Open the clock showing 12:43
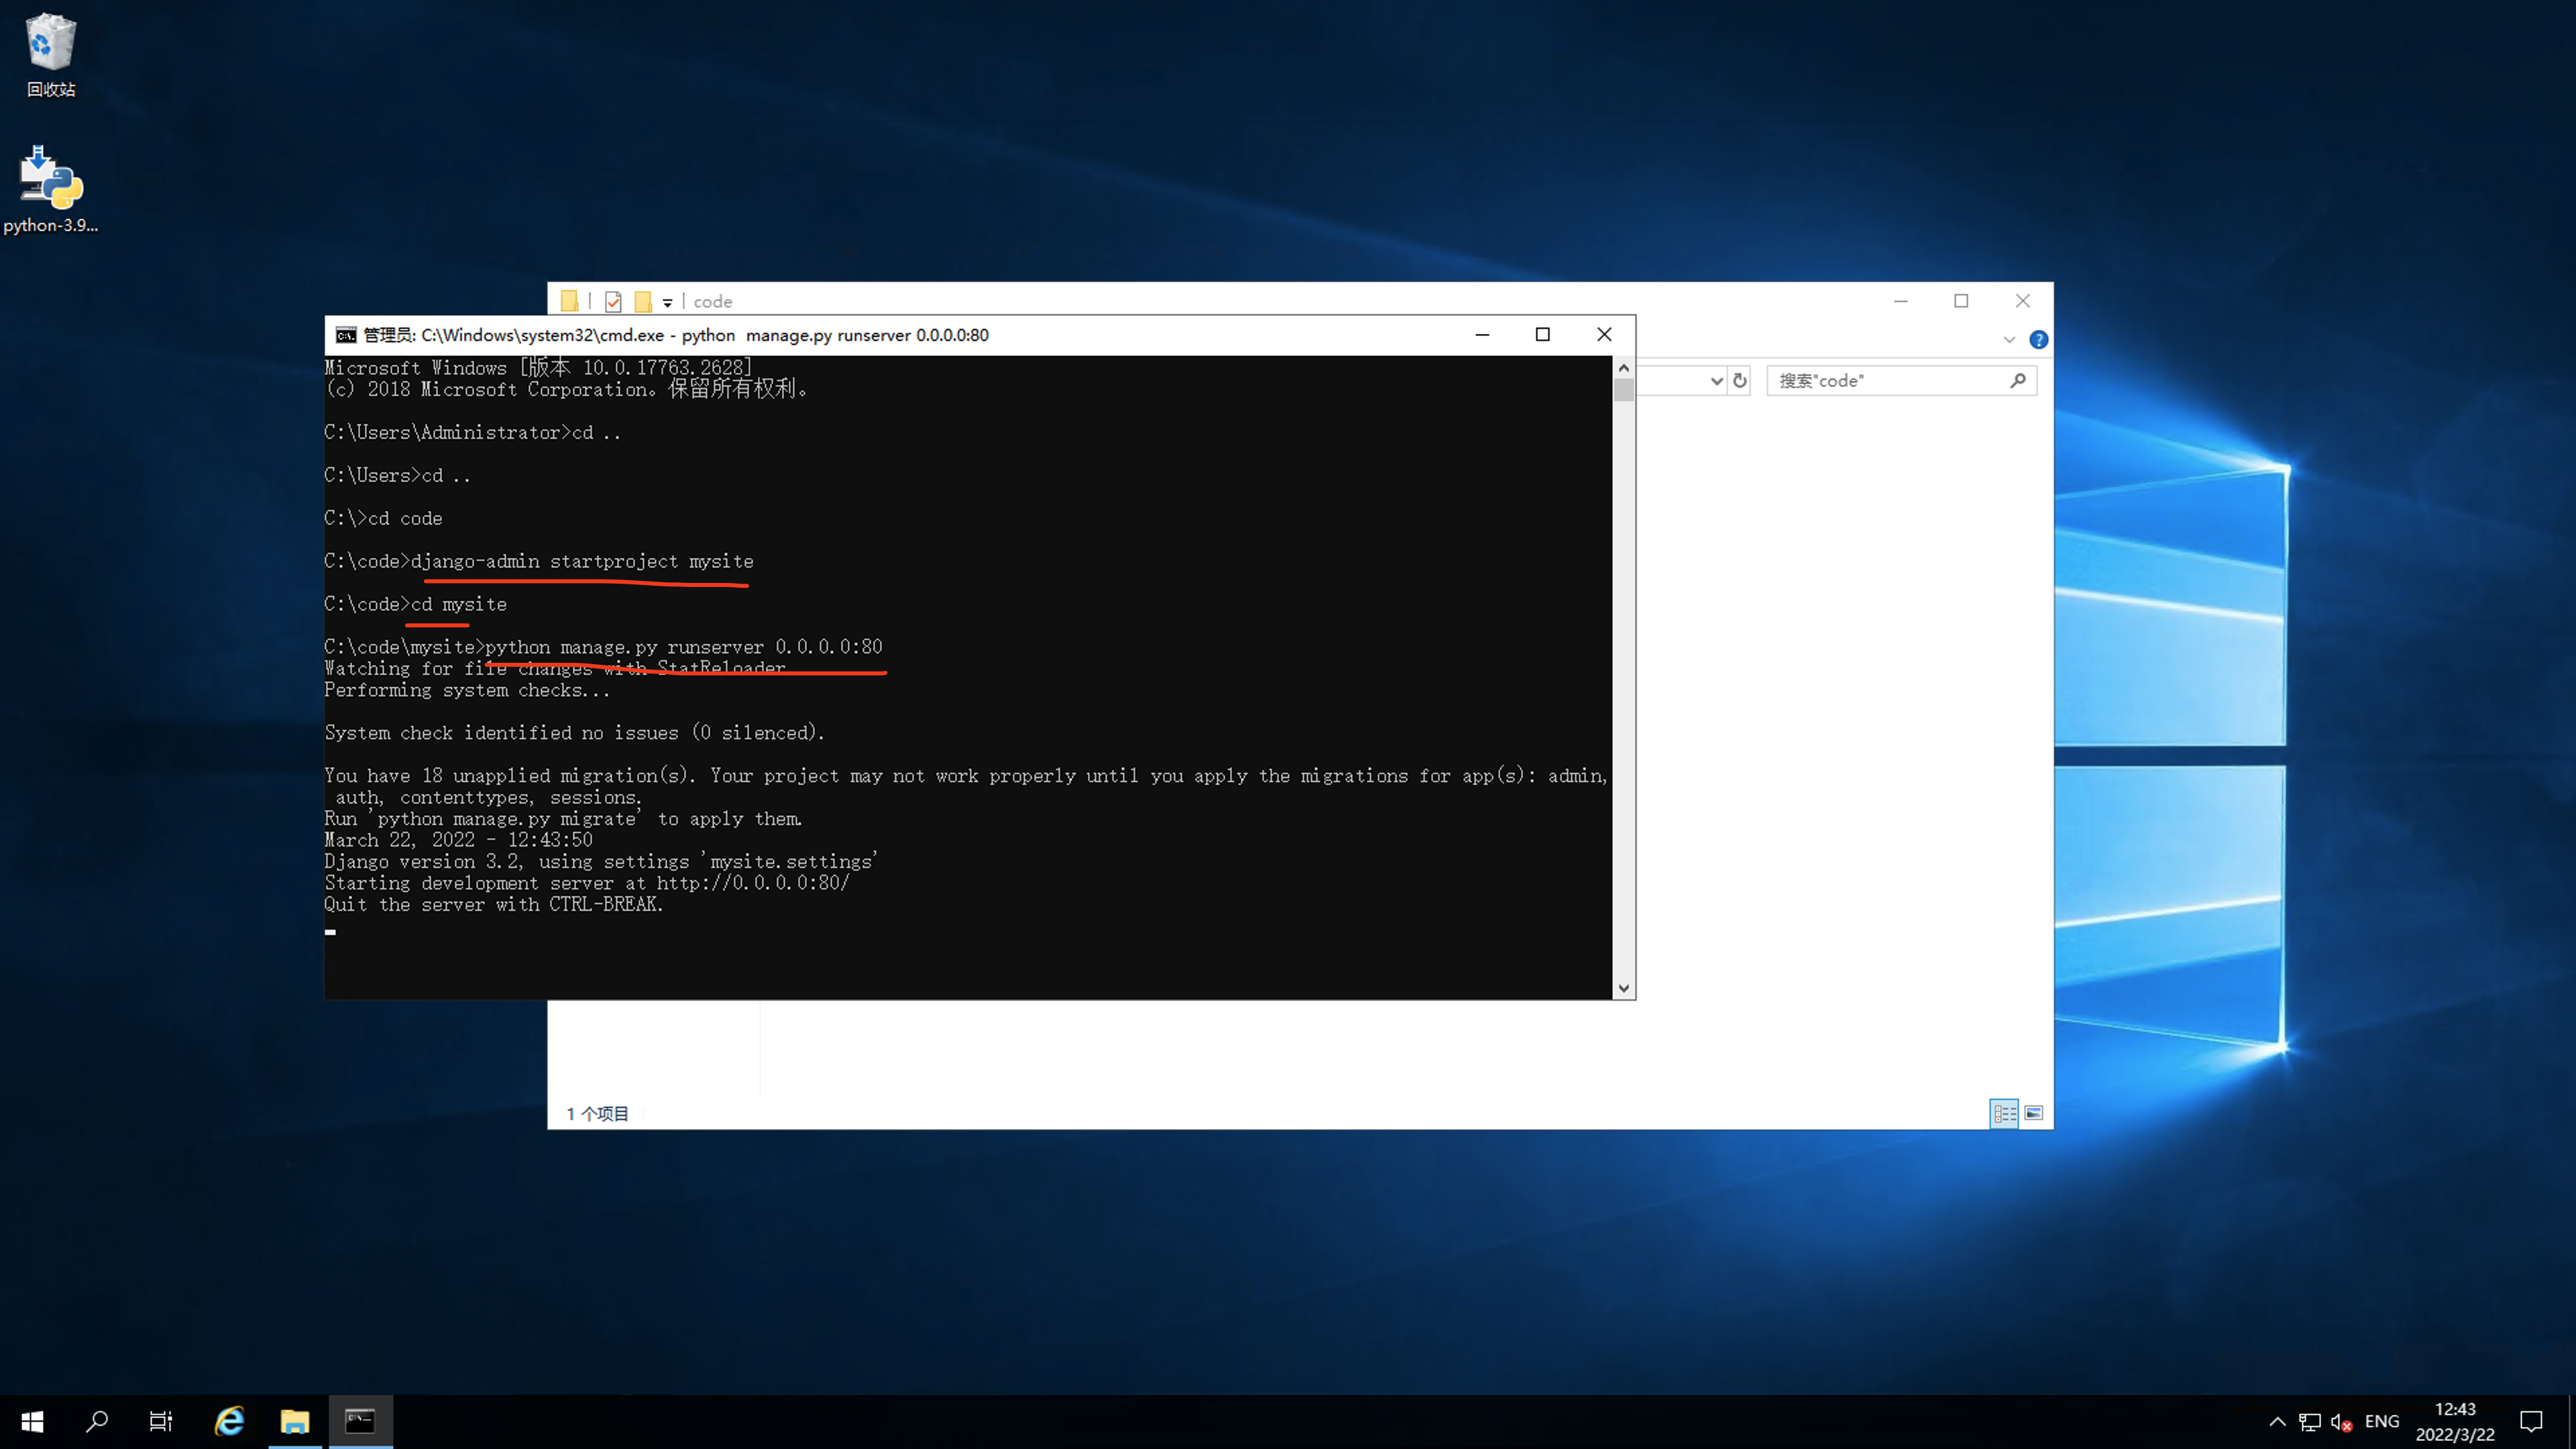The height and width of the screenshot is (1449, 2576). [x=2455, y=1422]
